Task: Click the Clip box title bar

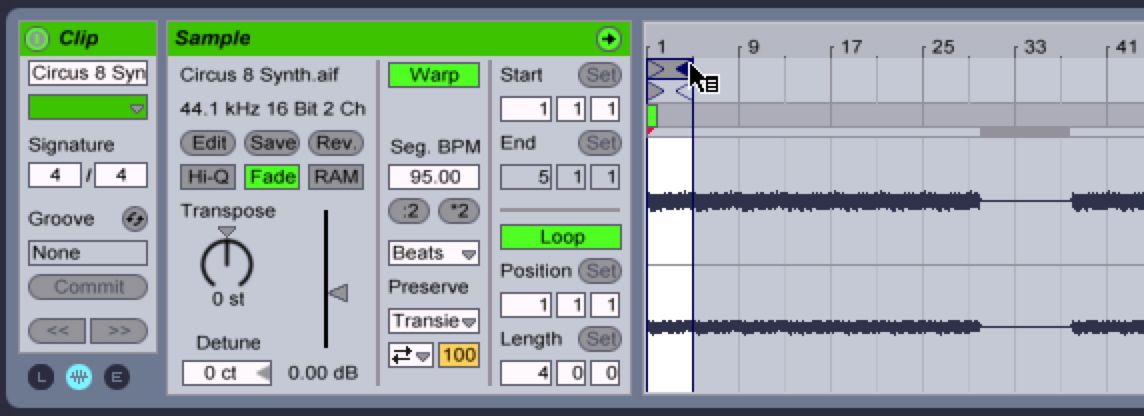Action: tap(88, 39)
